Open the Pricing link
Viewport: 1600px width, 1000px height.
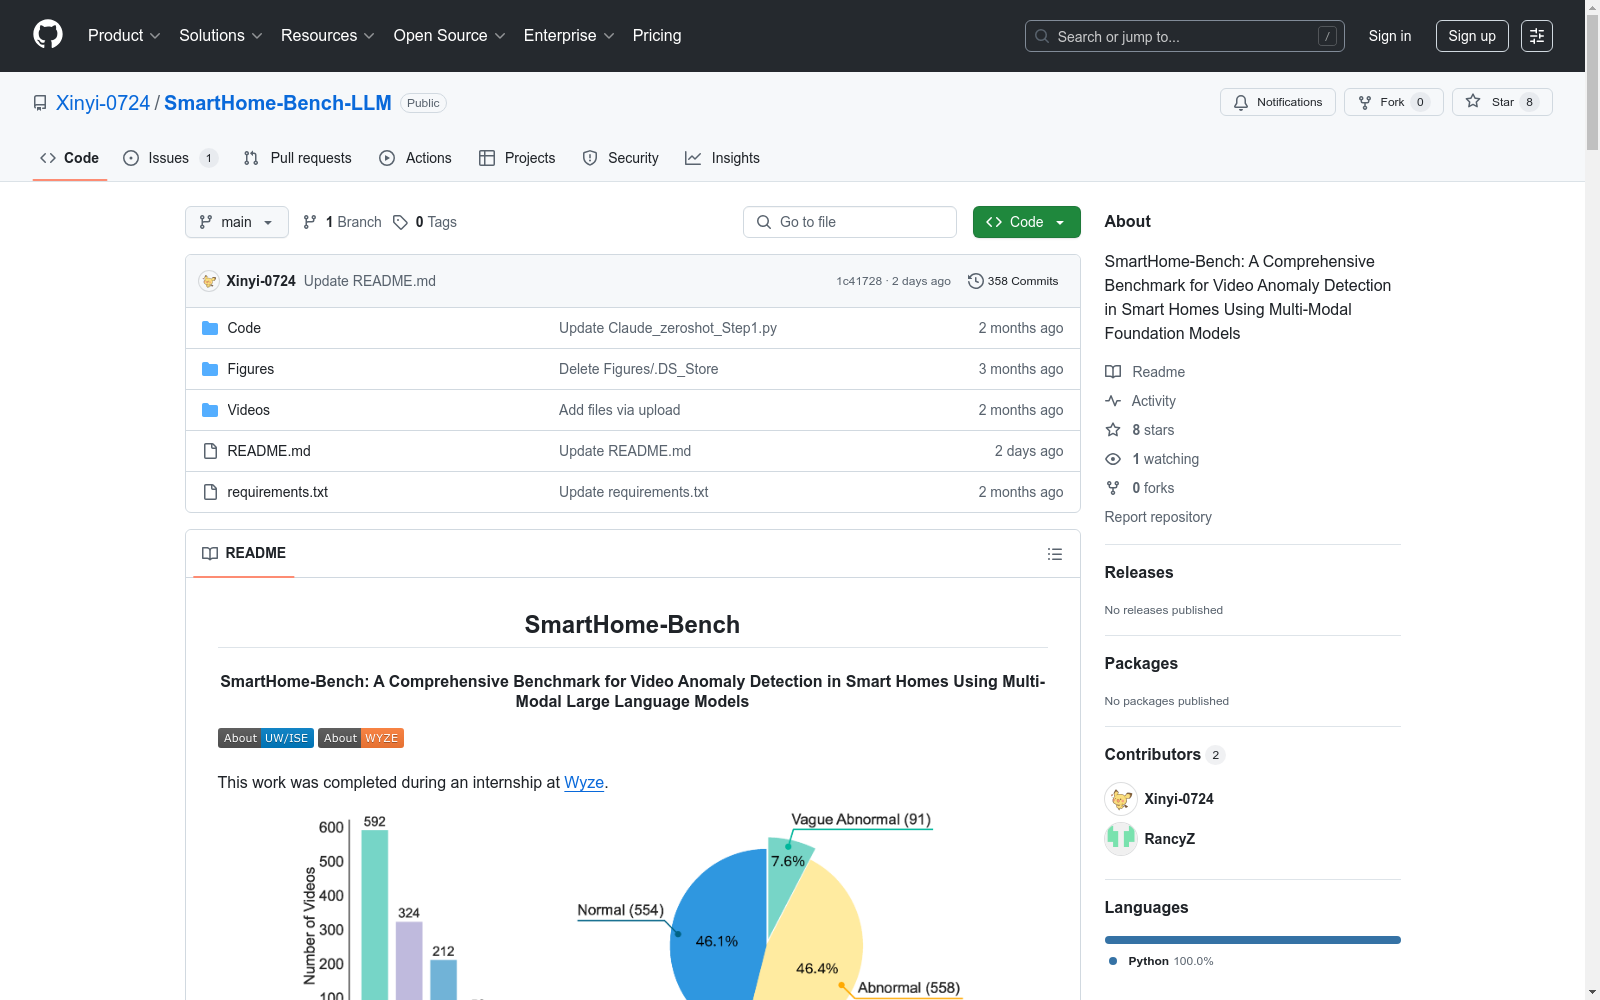(x=657, y=35)
